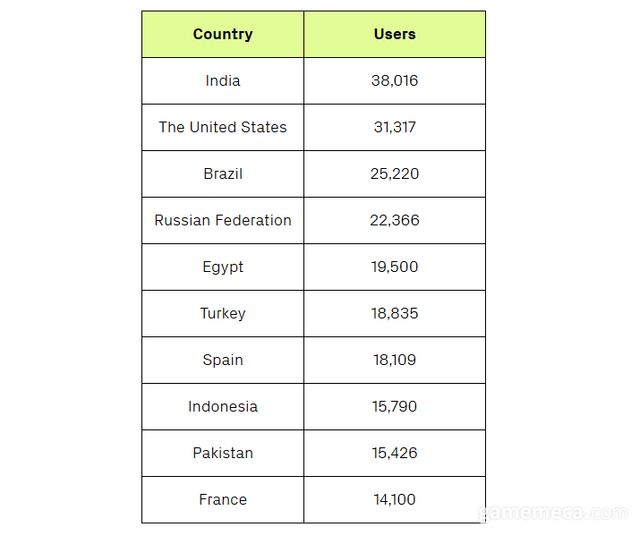Select the Russian Federation cell
This screenshot has width=640, height=534.
coord(222,220)
